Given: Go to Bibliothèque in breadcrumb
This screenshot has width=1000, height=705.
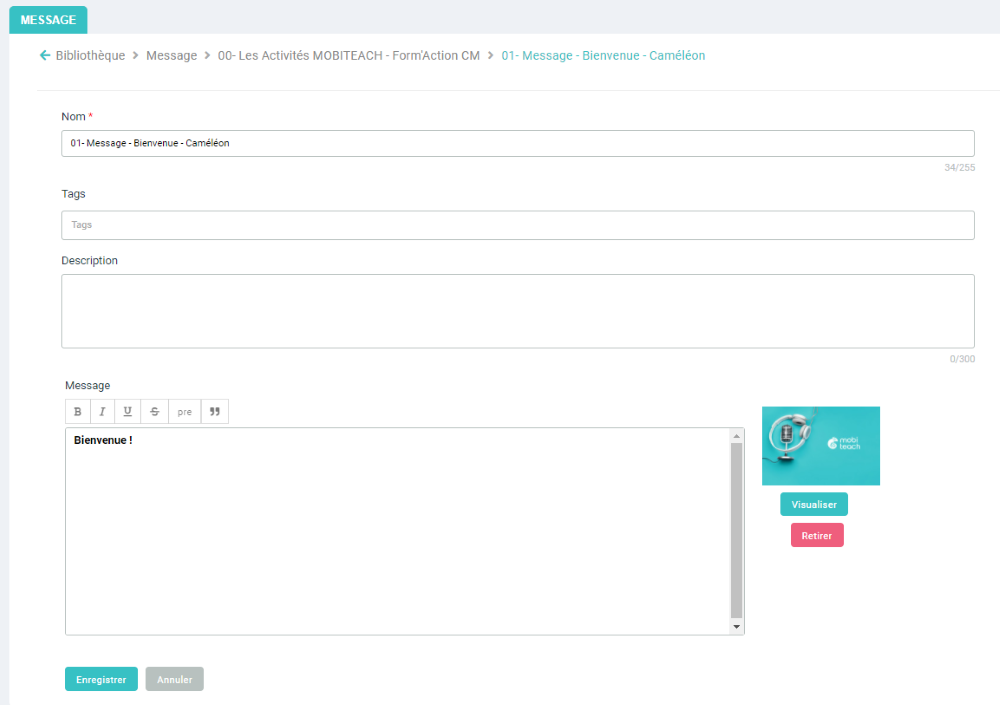Looking at the screenshot, I should pos(91,56).
